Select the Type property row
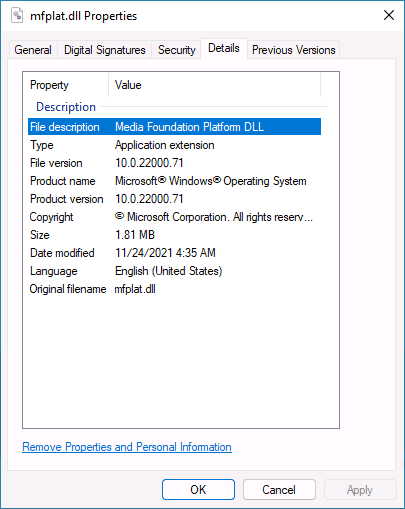Image resolution: width=405 pixels, height=509 pixels. [174, 145]
